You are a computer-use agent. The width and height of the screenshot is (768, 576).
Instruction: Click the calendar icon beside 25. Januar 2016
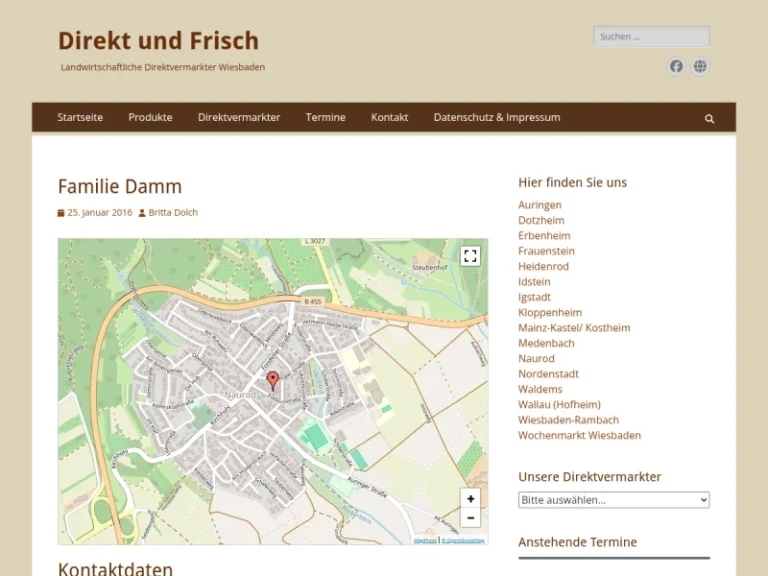(x=61, y=213)
